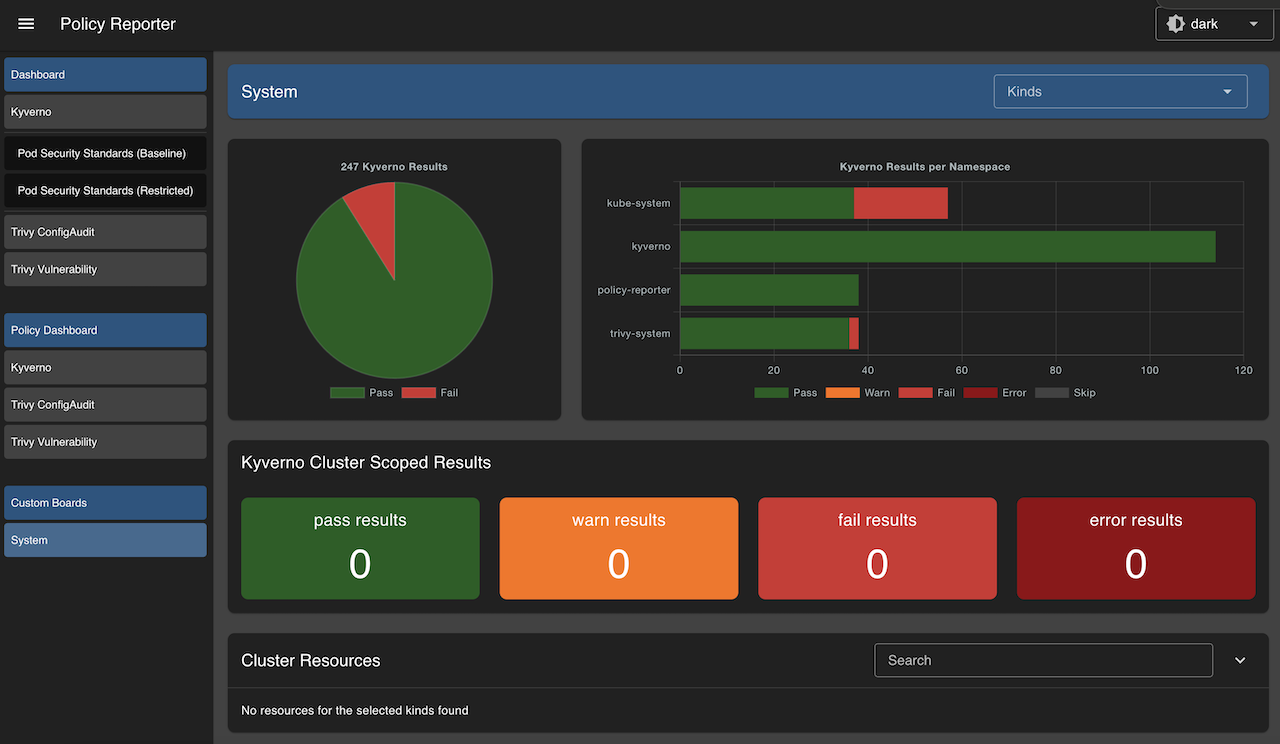
Task: Toggle Warn legend in namespace chart
Action: [858, 393]
